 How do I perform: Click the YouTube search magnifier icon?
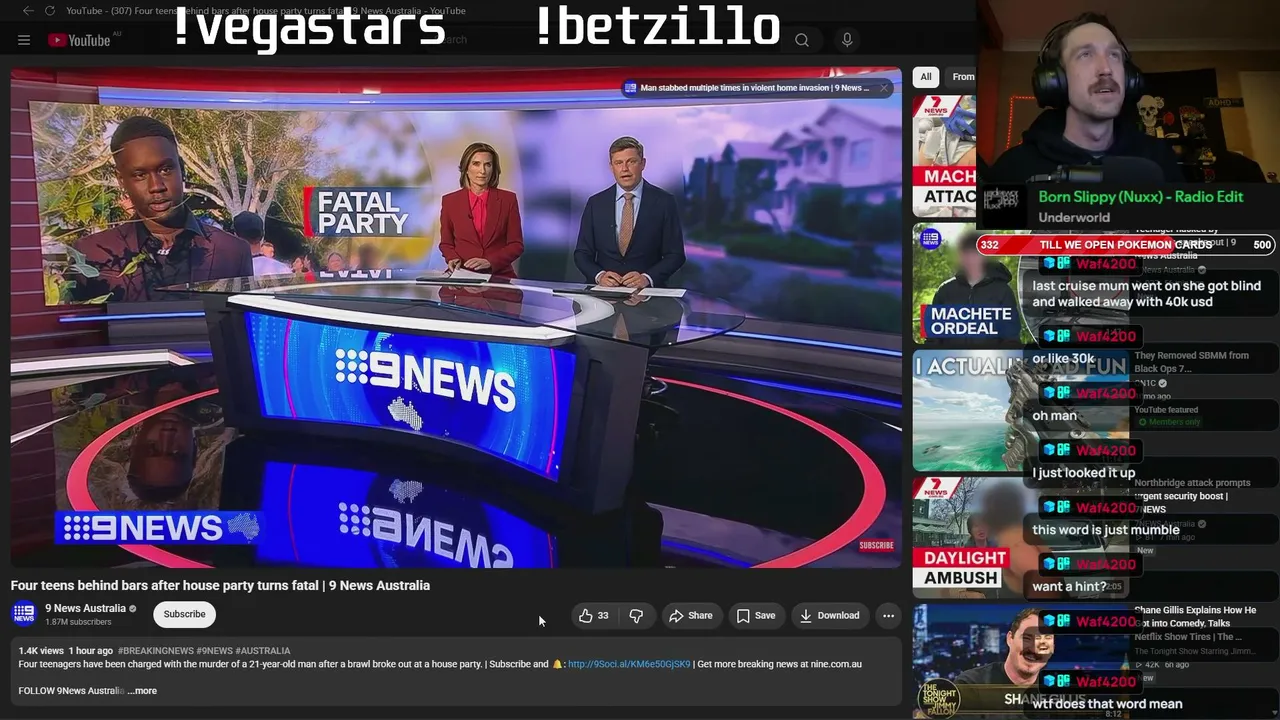click(x=802, y=40)
